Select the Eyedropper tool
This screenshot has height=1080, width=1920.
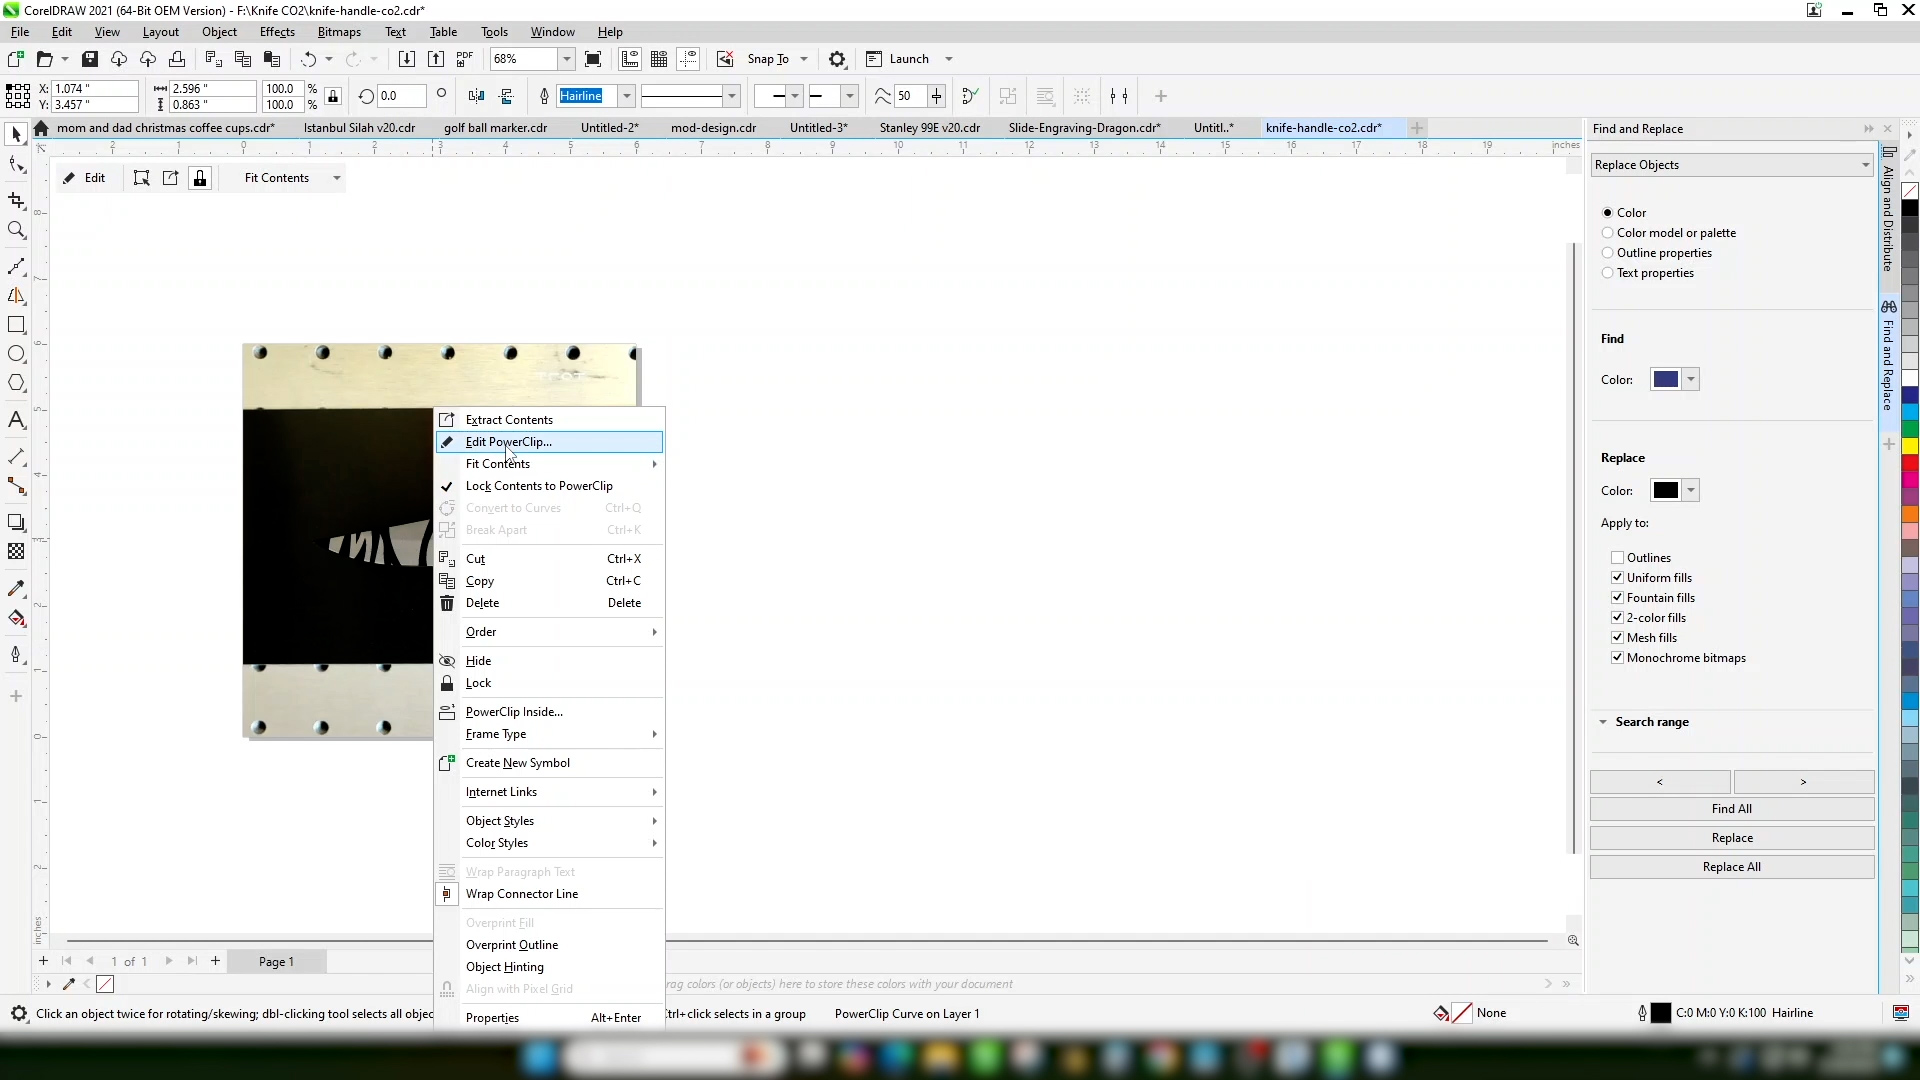point(16,589)
